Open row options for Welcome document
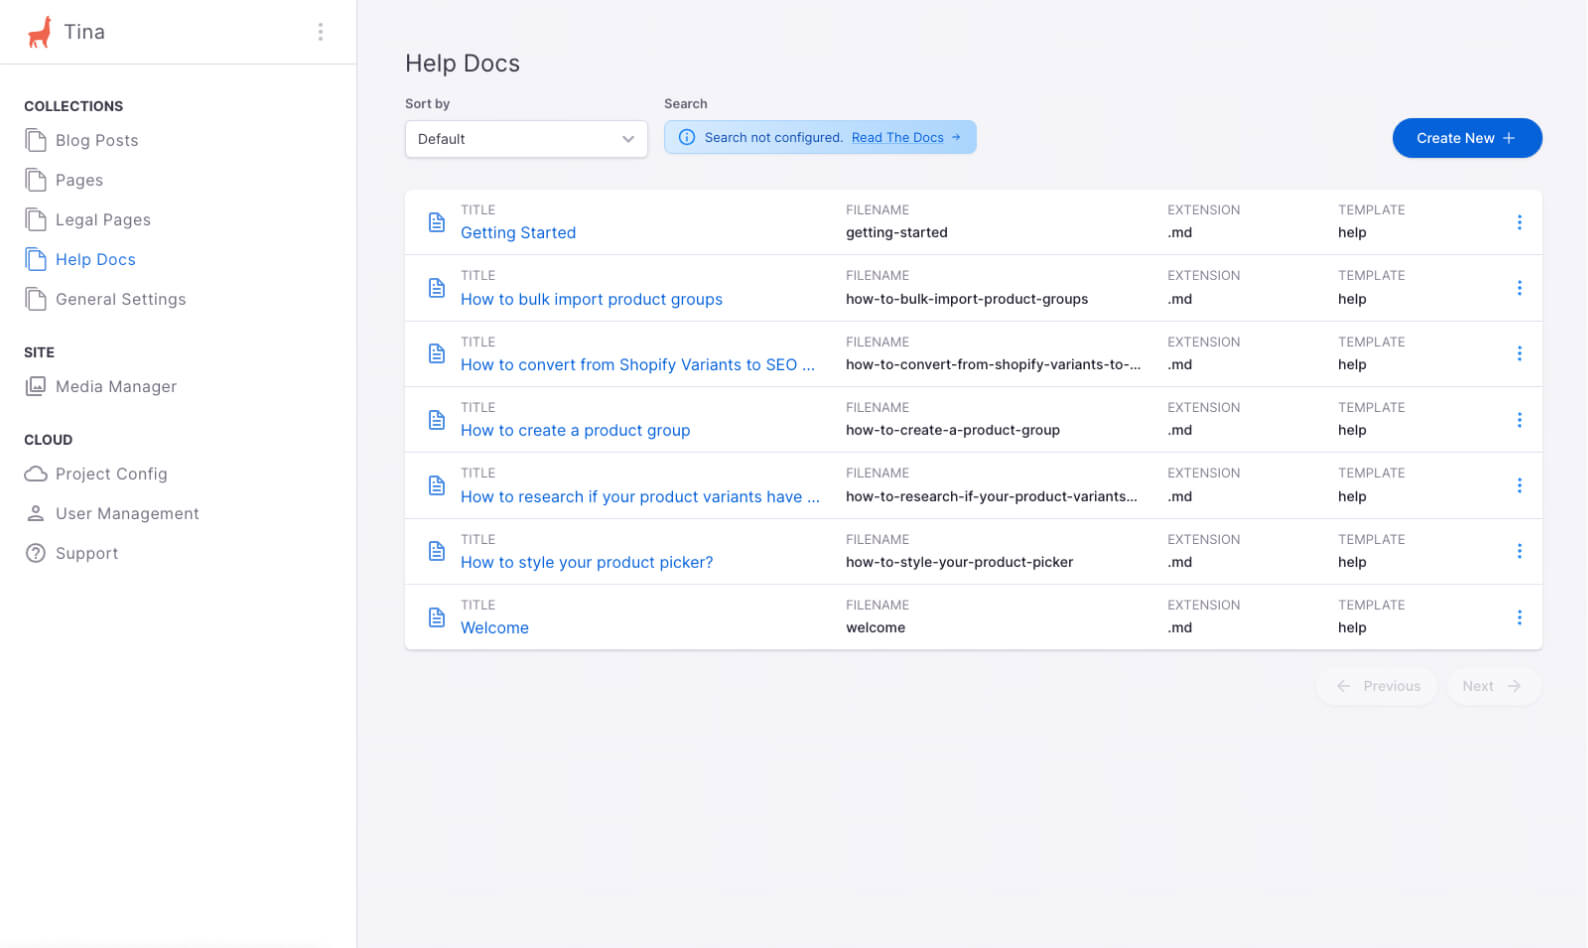 click(1519, 617)
